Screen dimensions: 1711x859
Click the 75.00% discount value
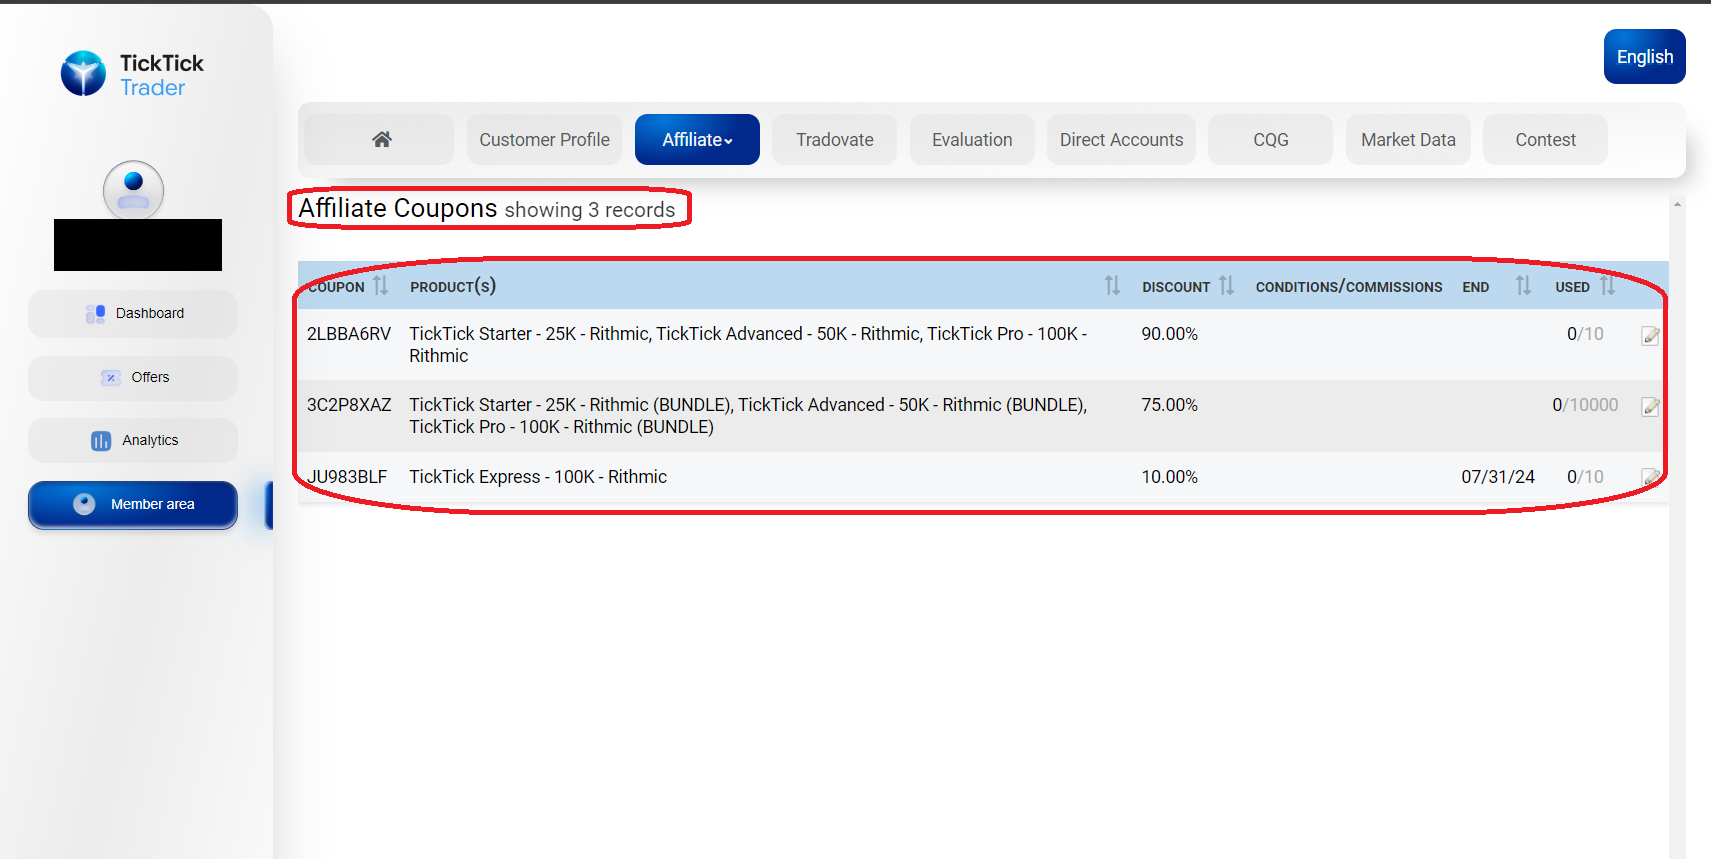[x=1169, y=405]
